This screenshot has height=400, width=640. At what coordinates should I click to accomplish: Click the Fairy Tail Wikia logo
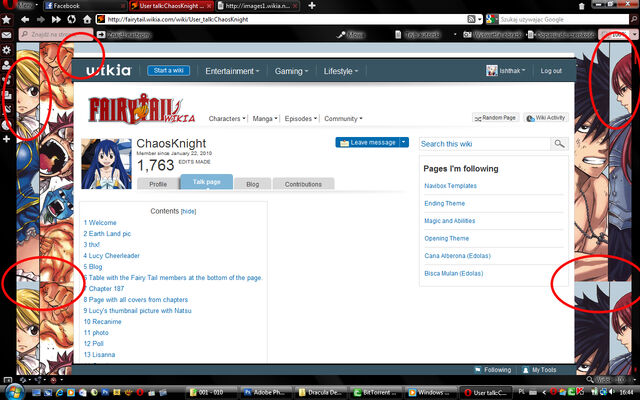pyautogui.click(x=141, y=109)
